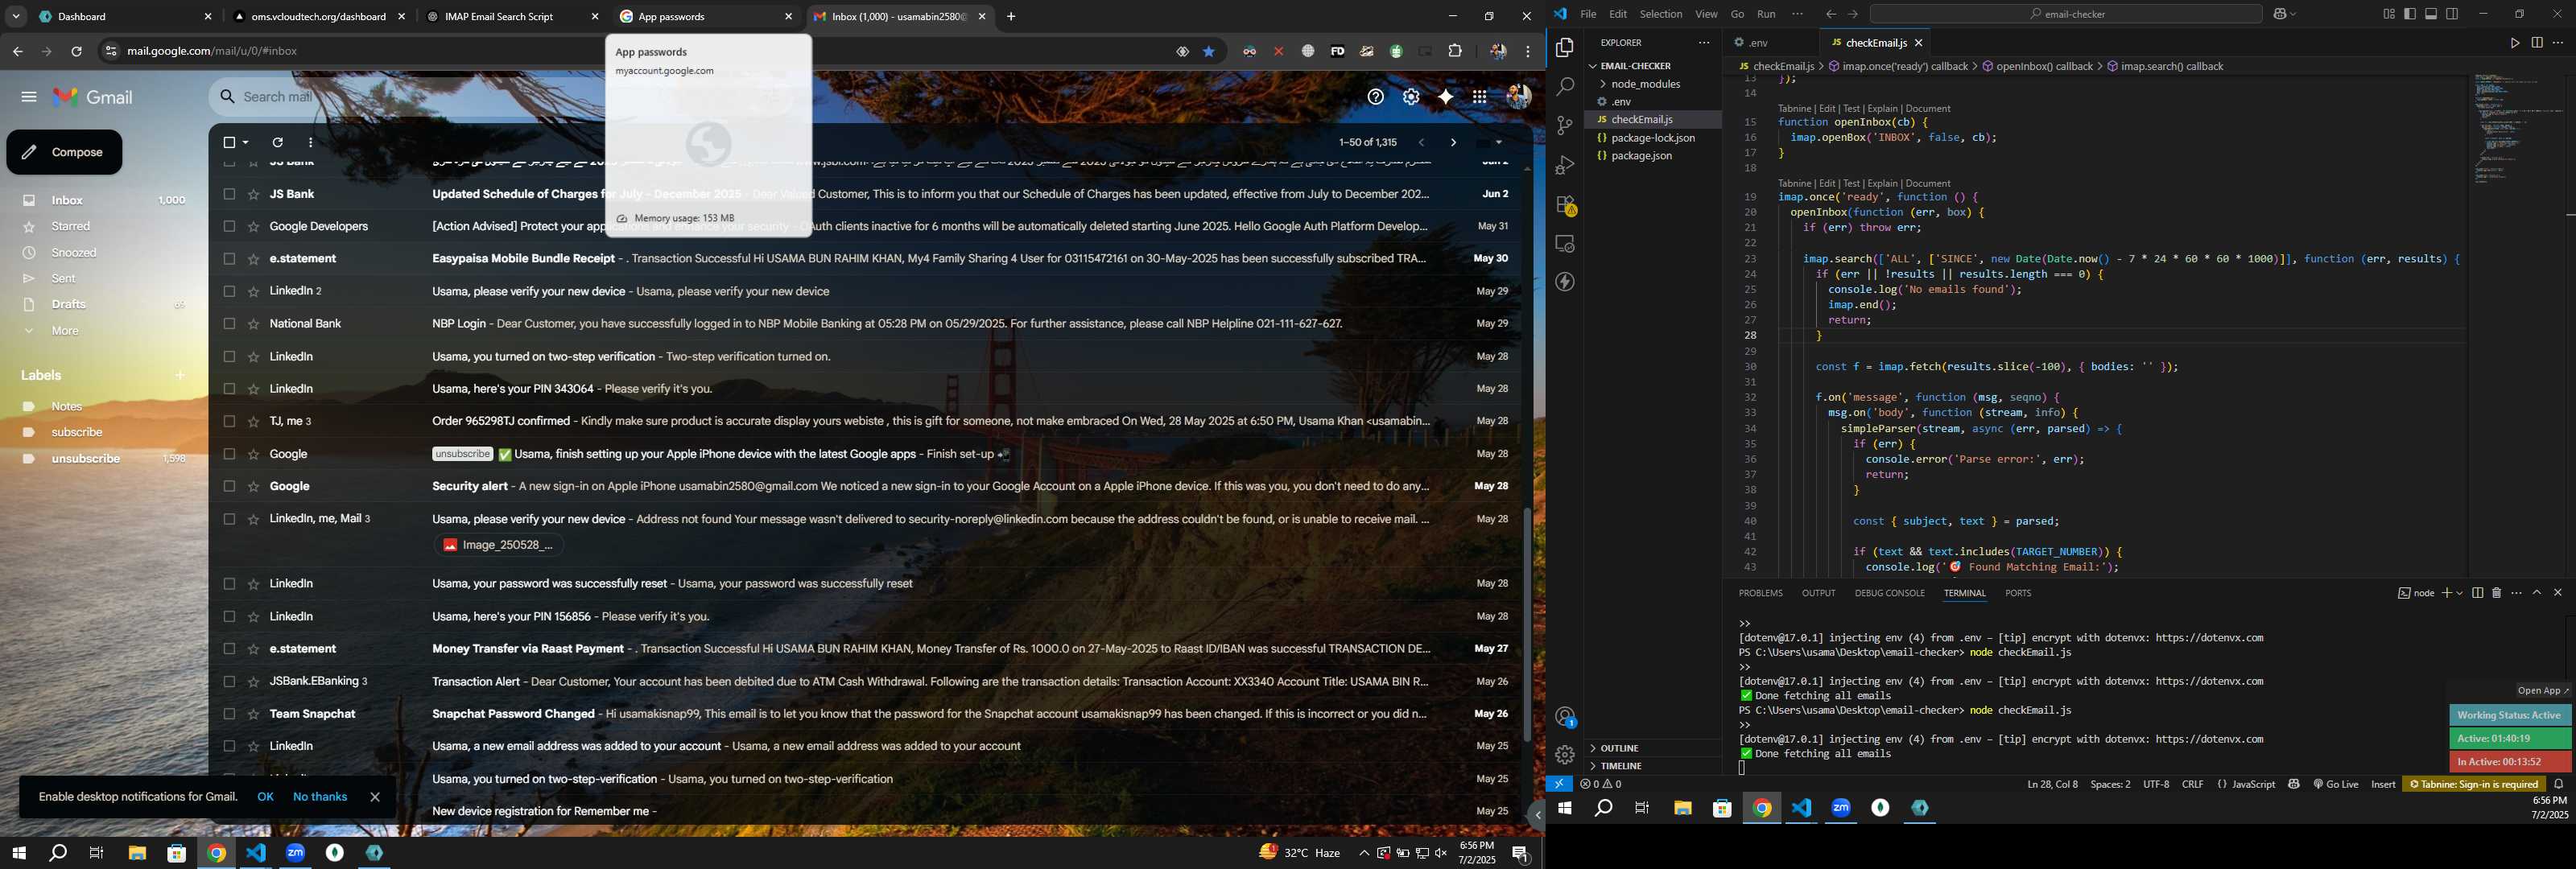
Task: Open Source Control view in VS Code
Action: 1565,126
